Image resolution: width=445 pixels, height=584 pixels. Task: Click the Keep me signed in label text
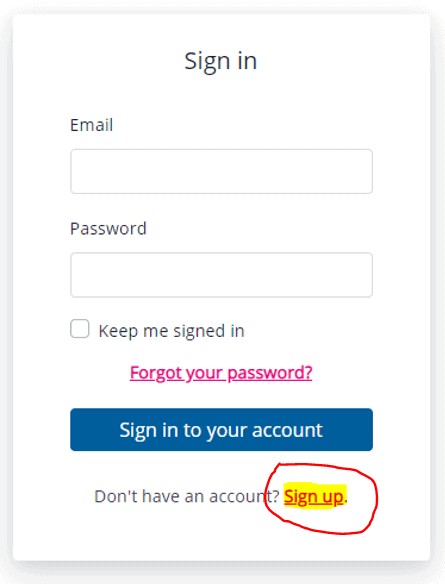pyautogui.click(x=171, y=331)
